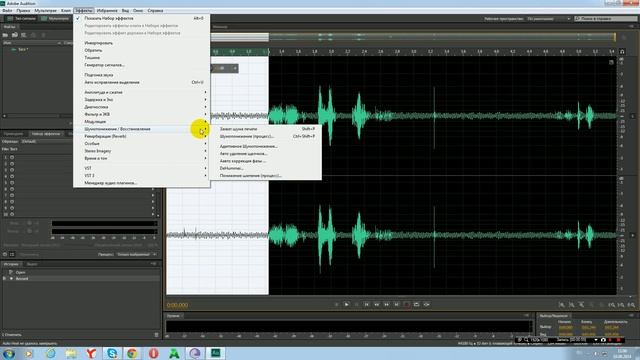Toggle power for effects rack slot 8
The width and height of the screenshot is (640, 360).
click(x=12, y=202)
